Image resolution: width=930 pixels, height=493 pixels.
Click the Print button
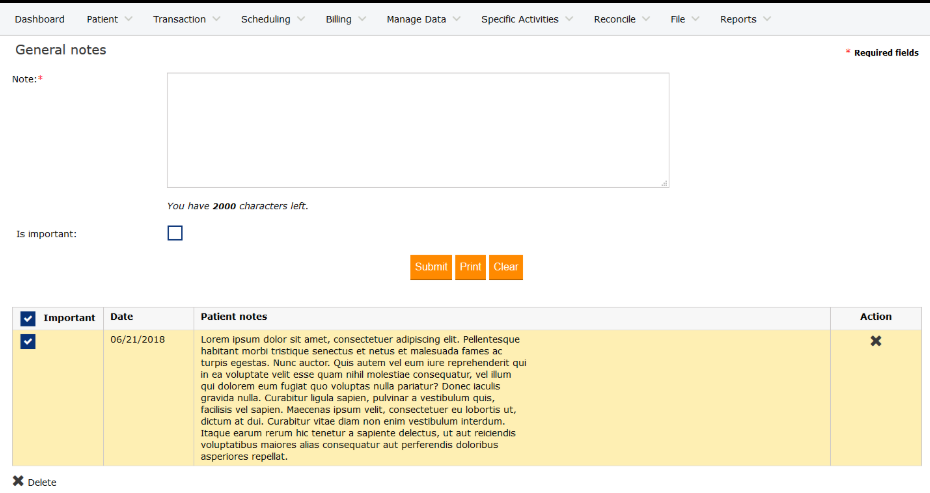pos(470,267)
